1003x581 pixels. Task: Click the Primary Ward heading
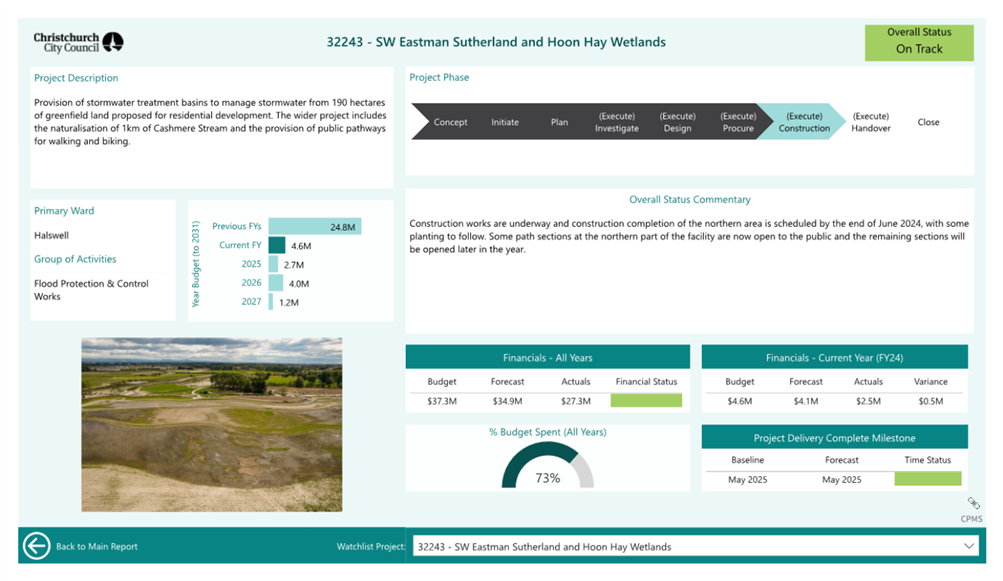point(64,211)
